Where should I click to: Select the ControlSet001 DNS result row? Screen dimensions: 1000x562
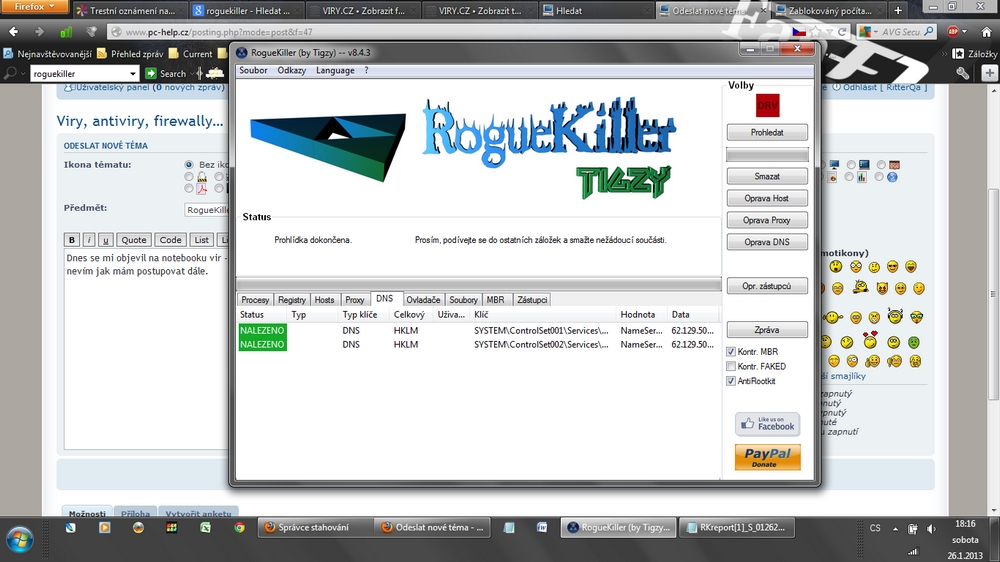(x=478, y=330)
